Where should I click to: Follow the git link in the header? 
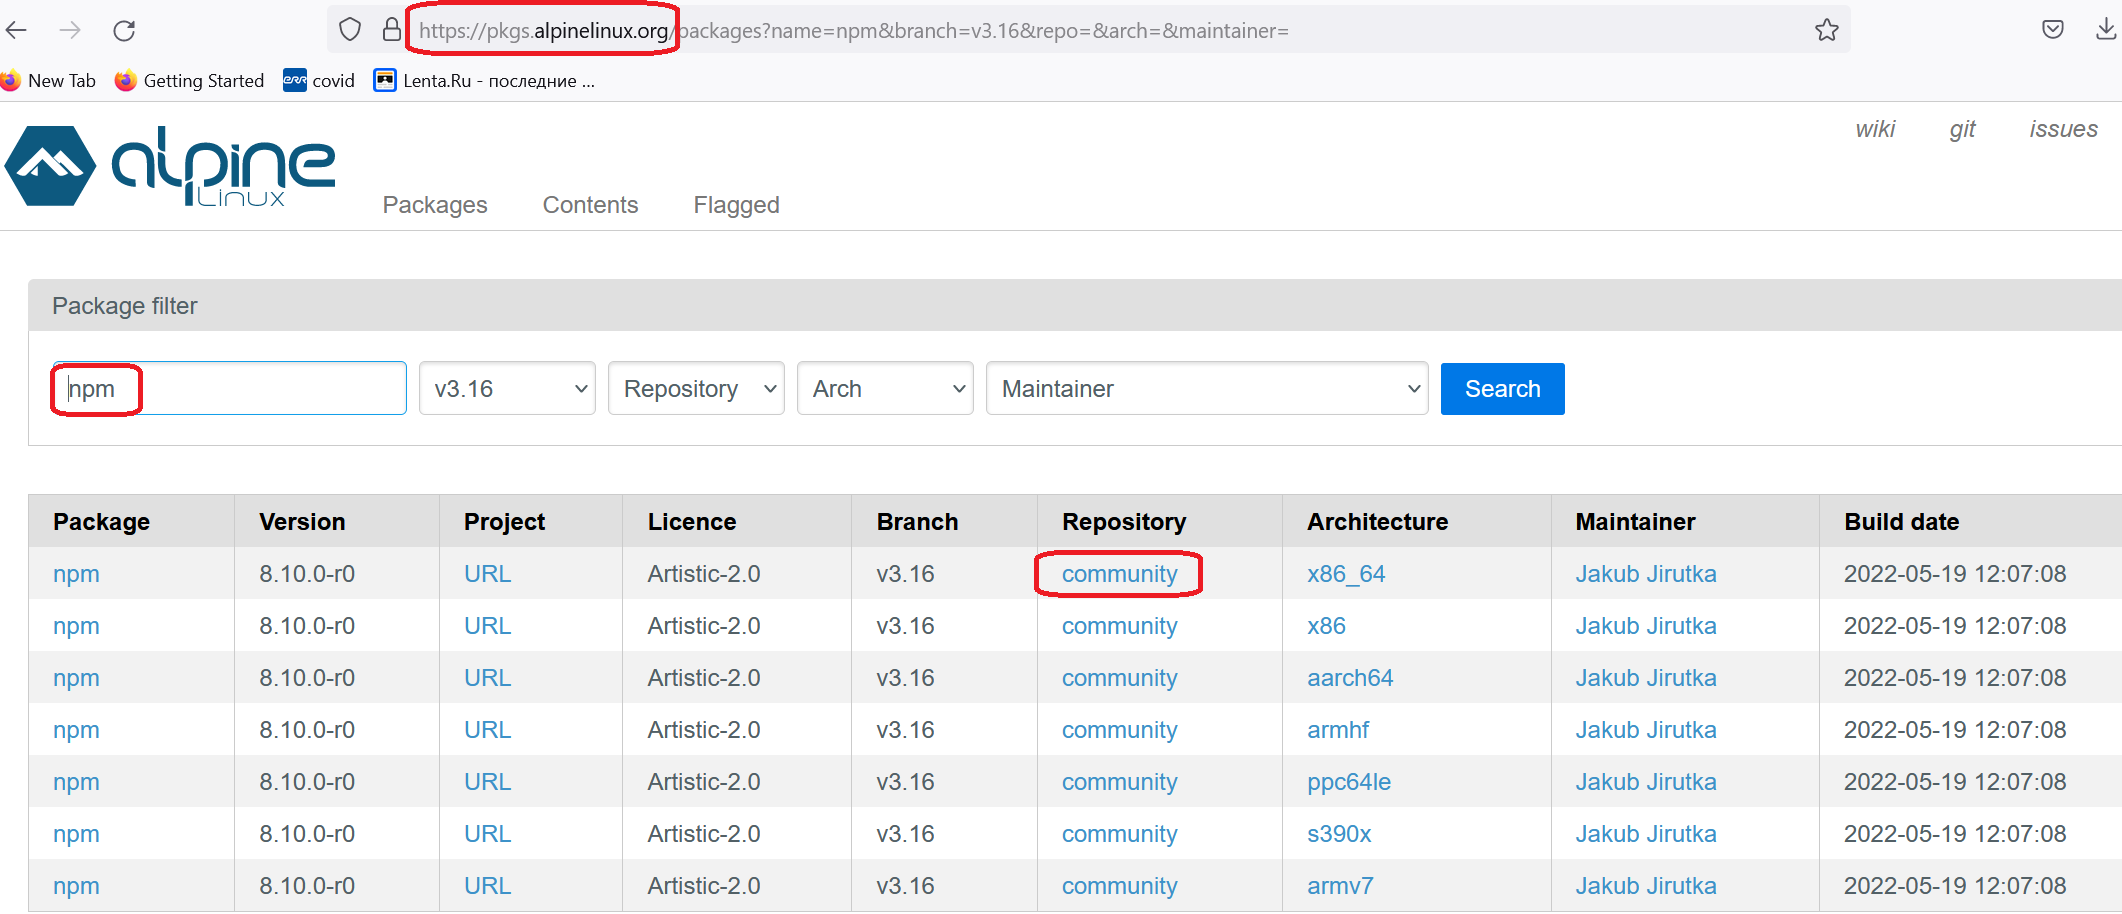(x=1962, y=129)
